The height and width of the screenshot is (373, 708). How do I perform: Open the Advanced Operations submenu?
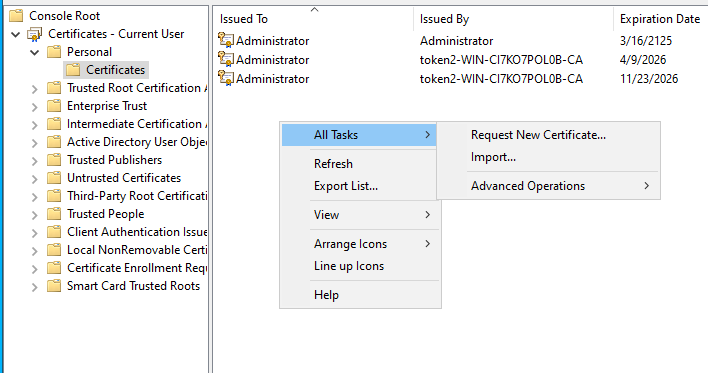[x=548, y=186]
